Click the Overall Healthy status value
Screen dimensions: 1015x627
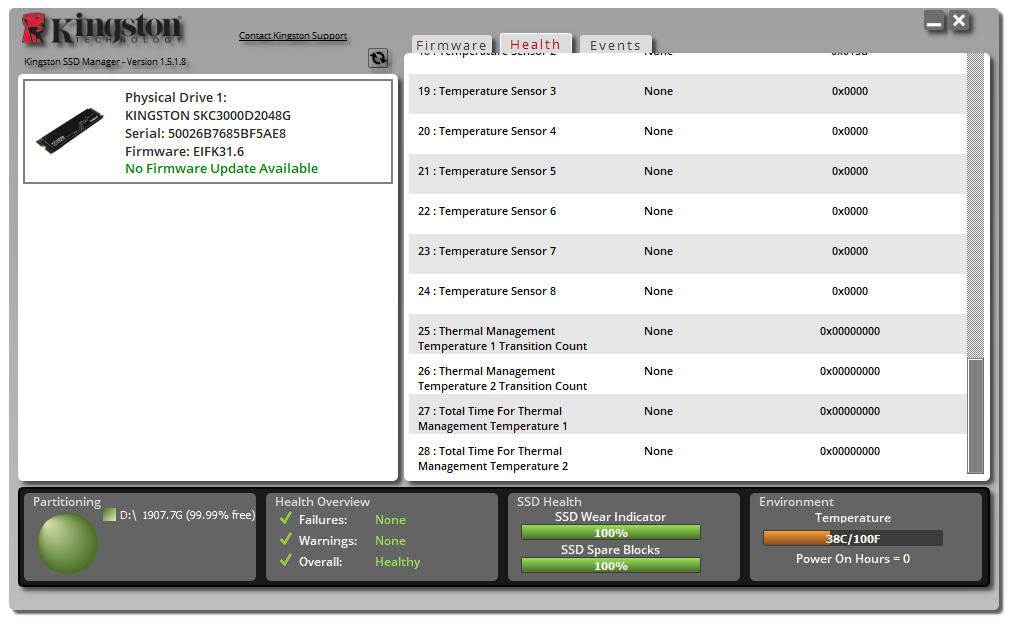point(397,562)
